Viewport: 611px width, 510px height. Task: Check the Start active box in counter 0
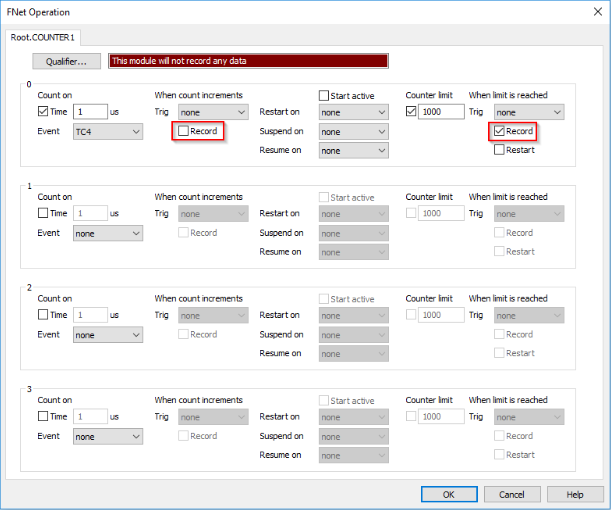point(324,96)
